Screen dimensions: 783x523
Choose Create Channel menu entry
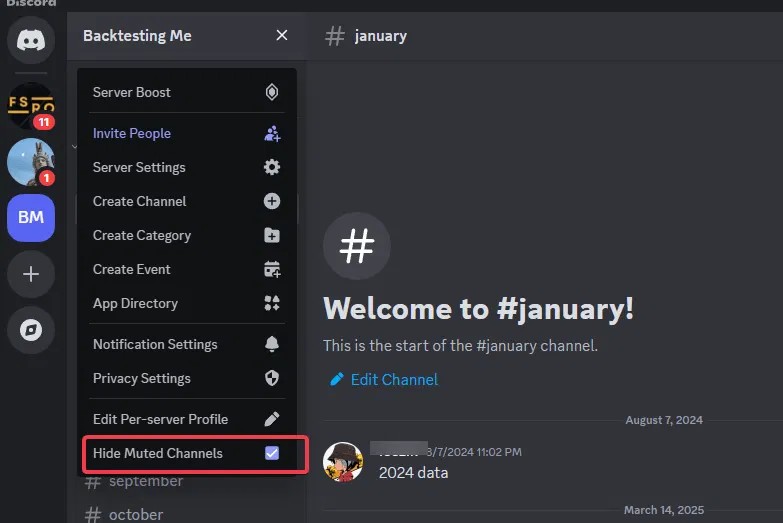pos(140,201)
